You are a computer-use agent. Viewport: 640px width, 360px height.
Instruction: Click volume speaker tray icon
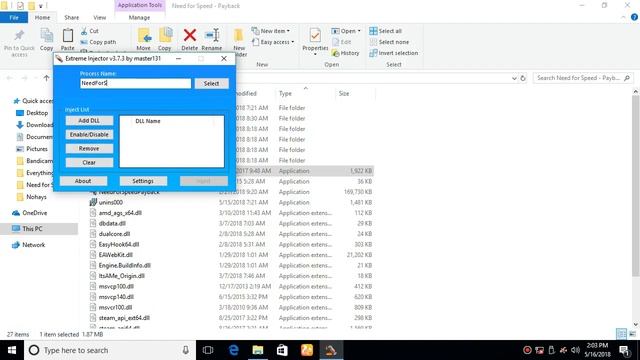(576, 350)
